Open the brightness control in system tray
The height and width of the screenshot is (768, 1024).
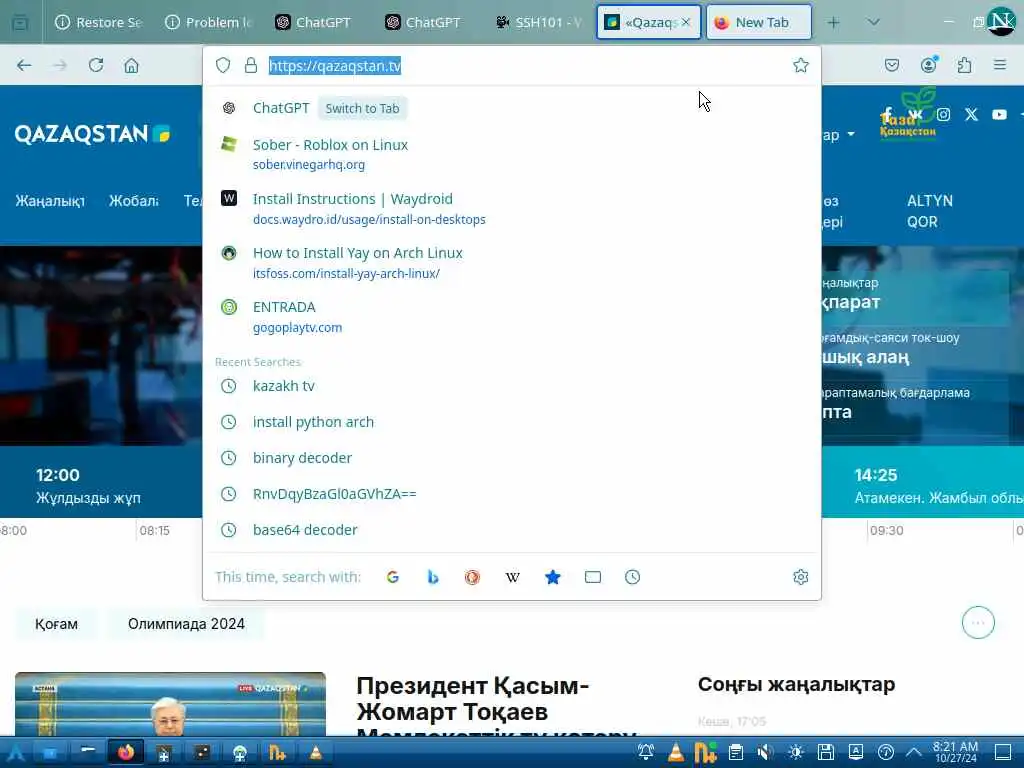point(795,753)
